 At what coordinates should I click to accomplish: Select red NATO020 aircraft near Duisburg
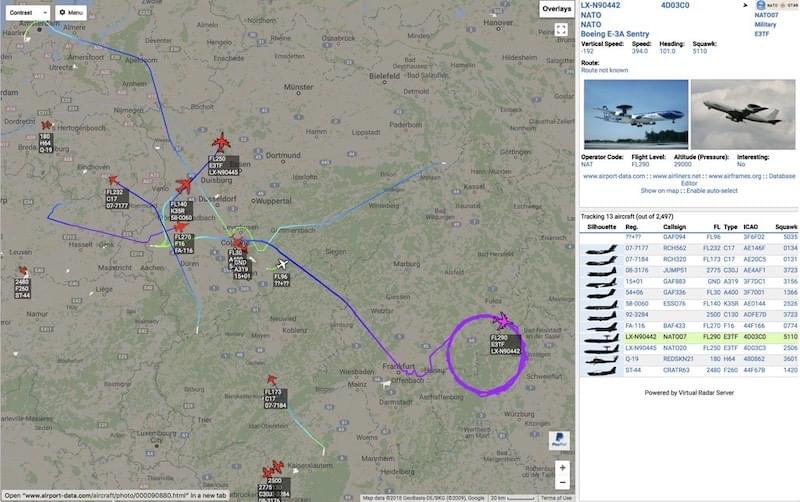(x=221, y=143)
